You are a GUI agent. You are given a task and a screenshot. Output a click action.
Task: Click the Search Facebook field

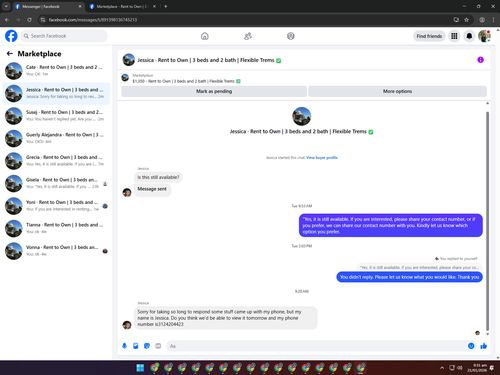[x=64, y=36]
